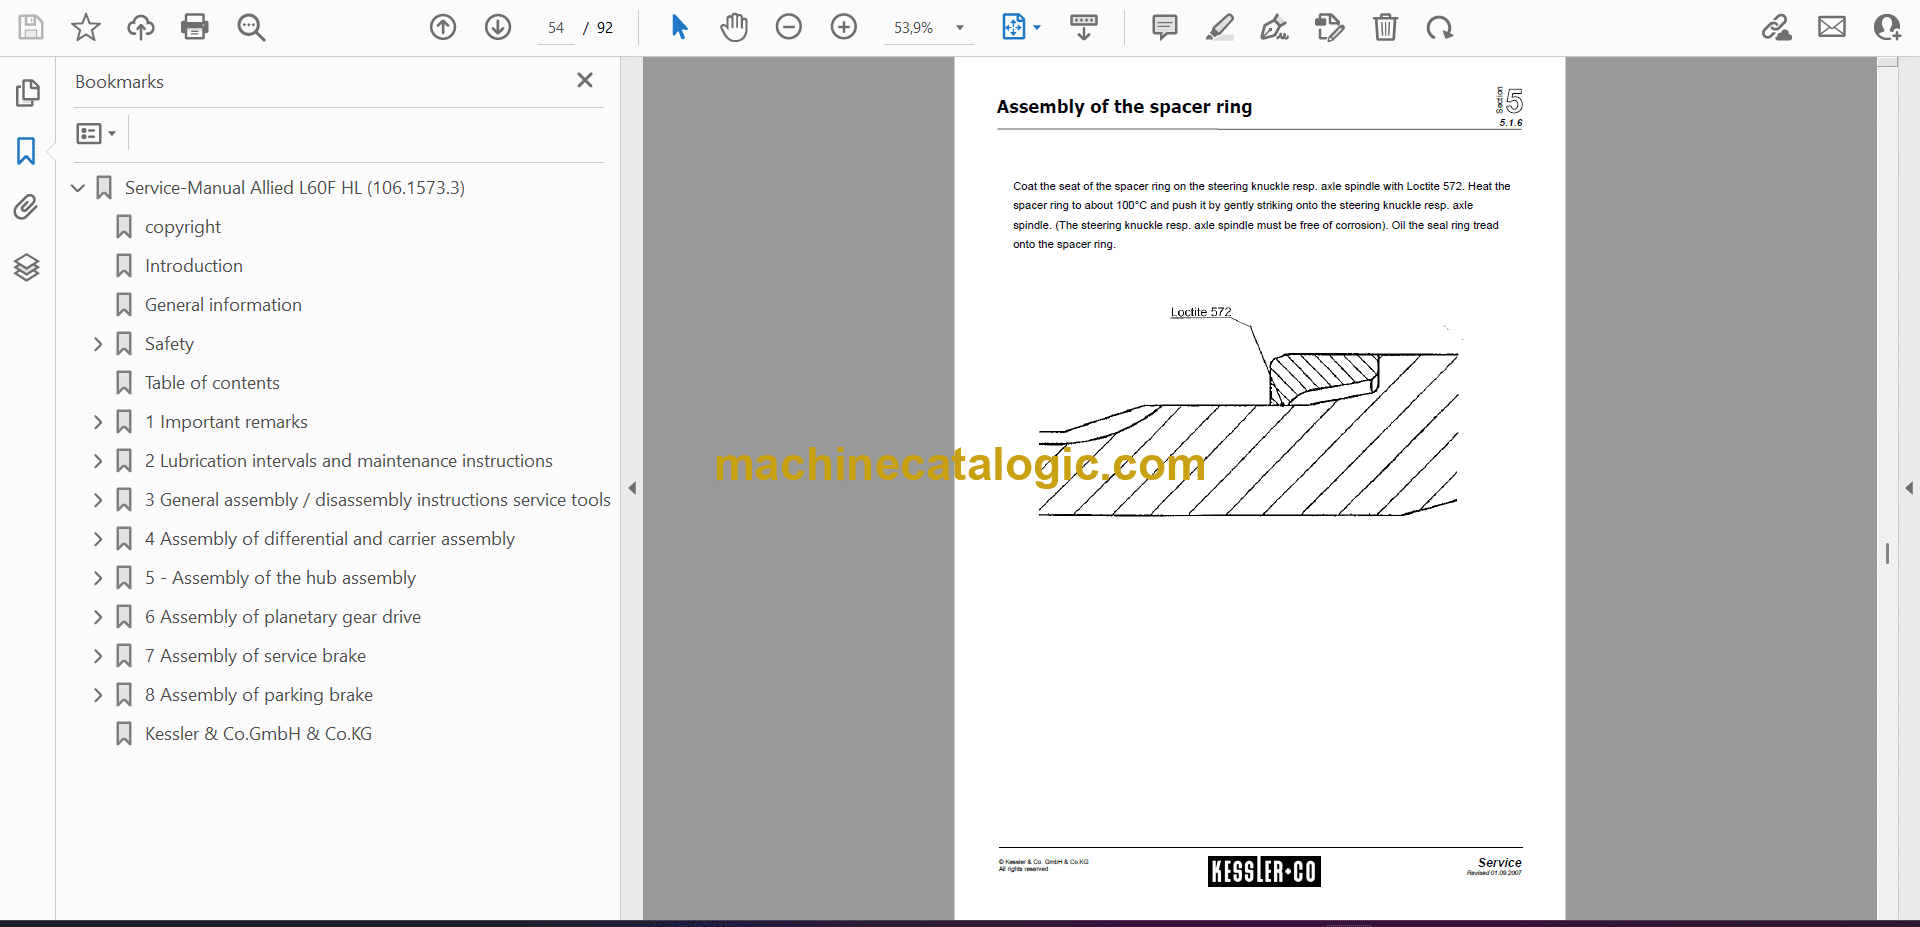Open the attachments paperclip panel
Viewport: 1920px width, 927px height.
(27, 207)
